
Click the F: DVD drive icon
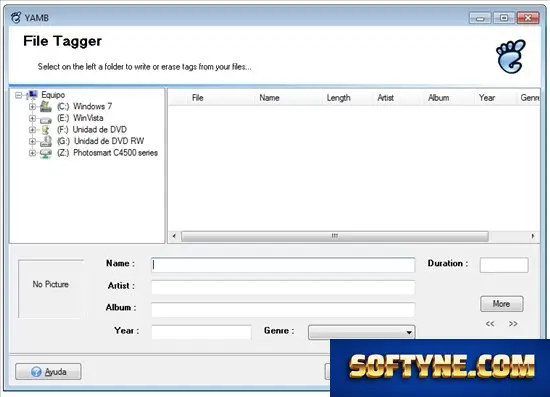(x=46, y=130)
